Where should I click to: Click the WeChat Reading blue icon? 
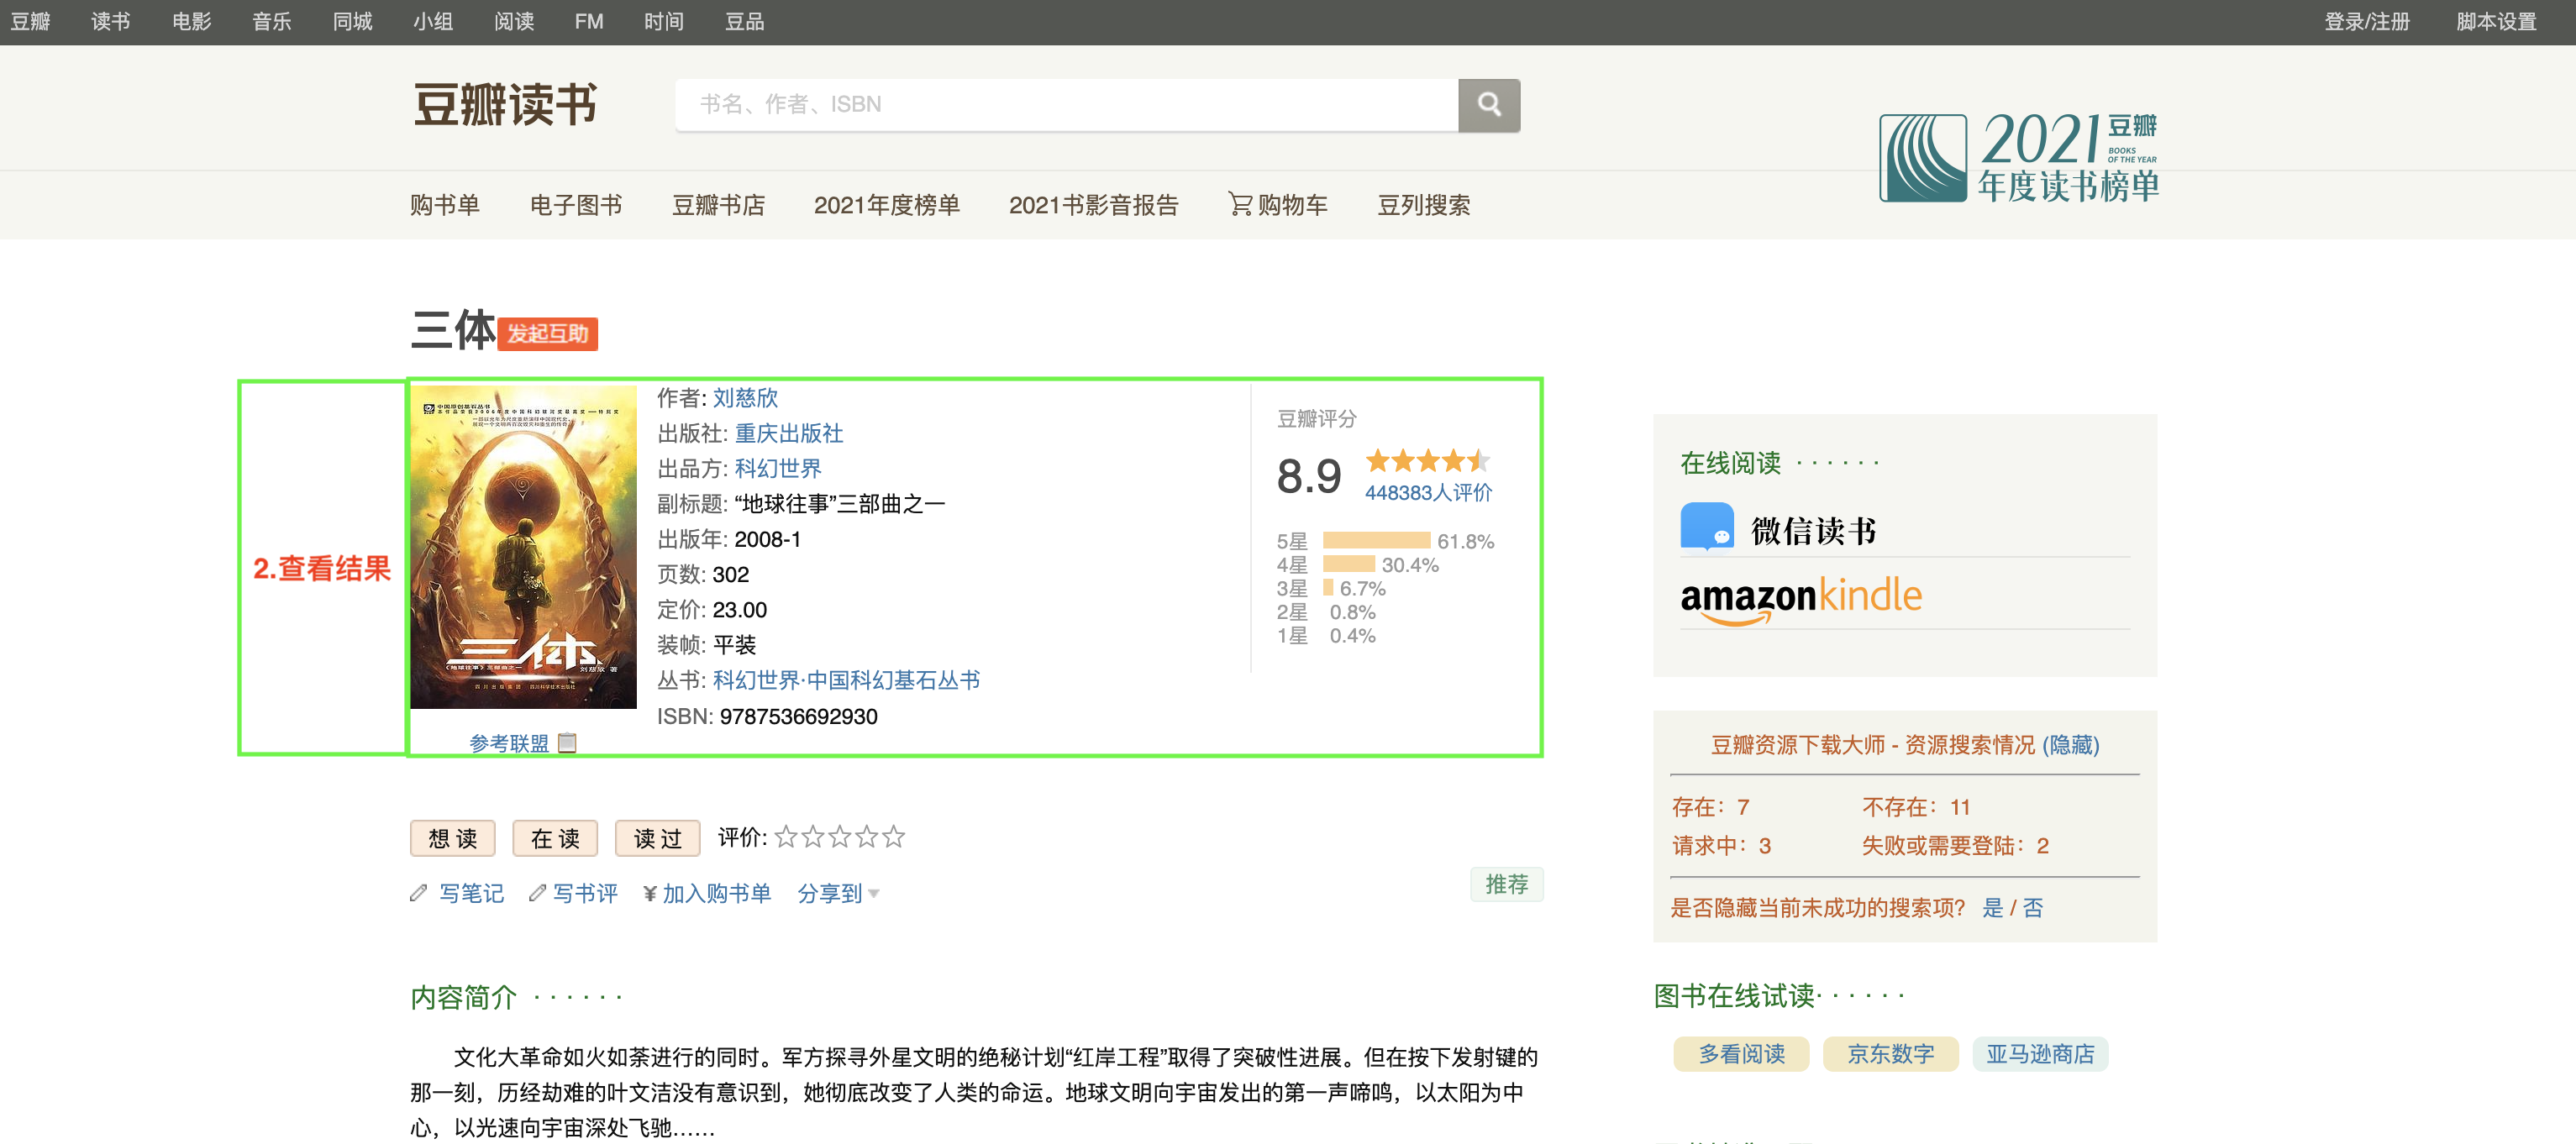1706,528
